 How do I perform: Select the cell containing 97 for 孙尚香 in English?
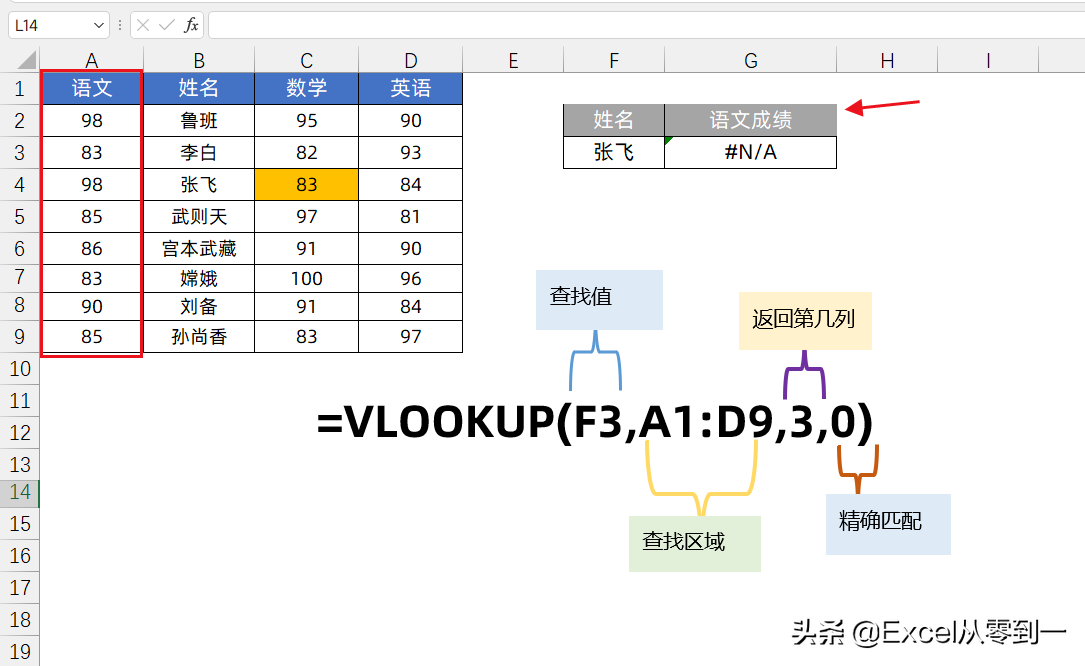point(410,337)
